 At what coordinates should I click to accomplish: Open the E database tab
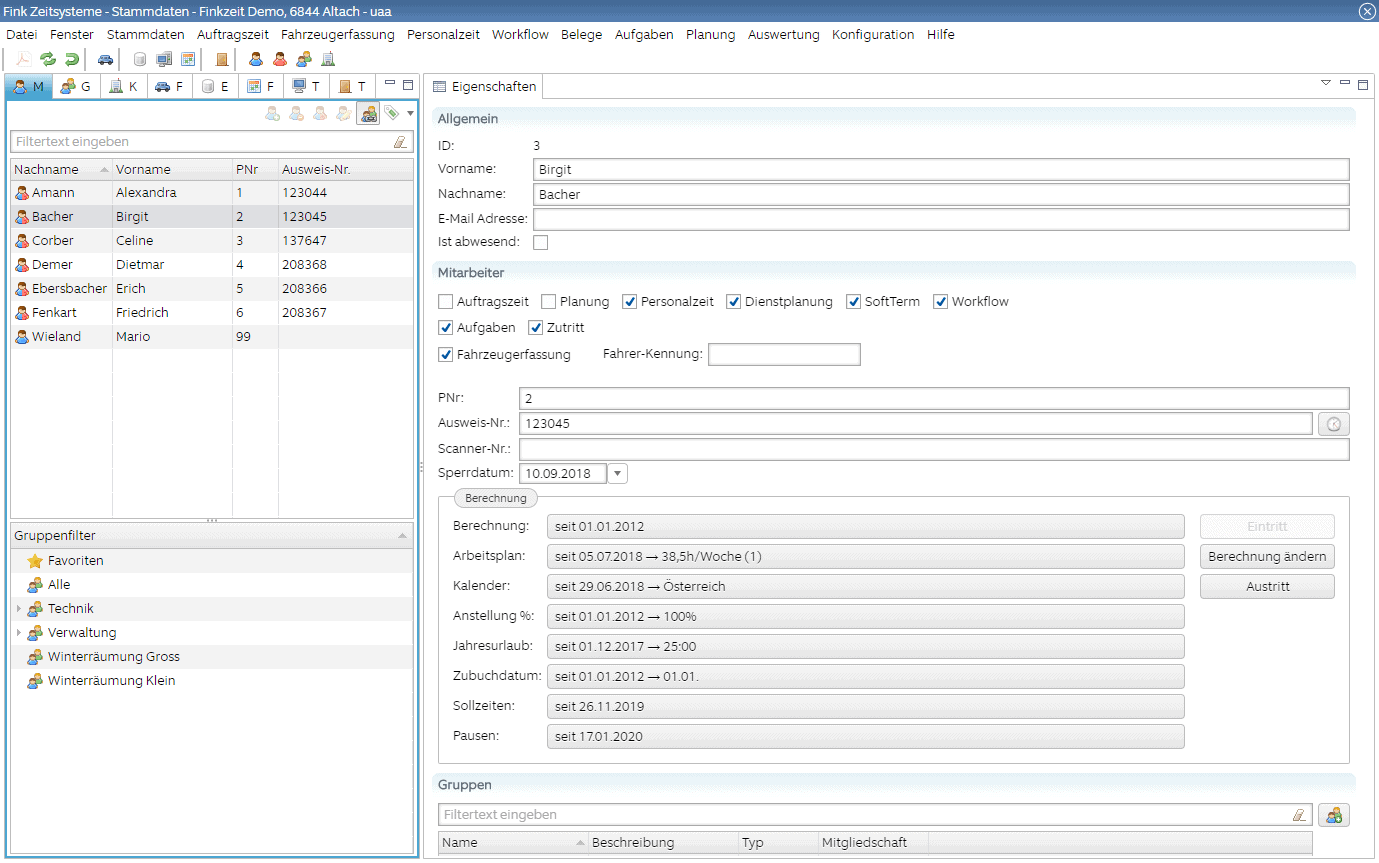pyautogui.click(x=216, y=87)
